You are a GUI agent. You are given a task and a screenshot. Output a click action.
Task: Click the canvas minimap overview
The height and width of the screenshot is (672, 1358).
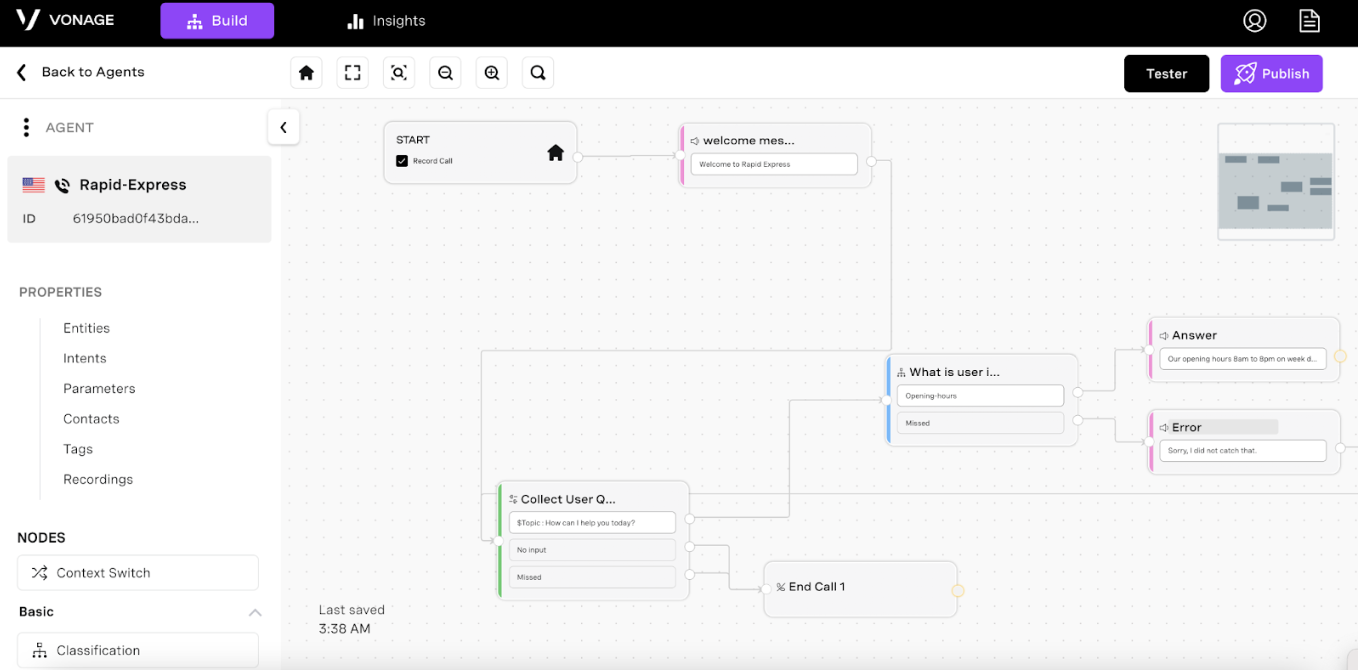[1275, 182]
